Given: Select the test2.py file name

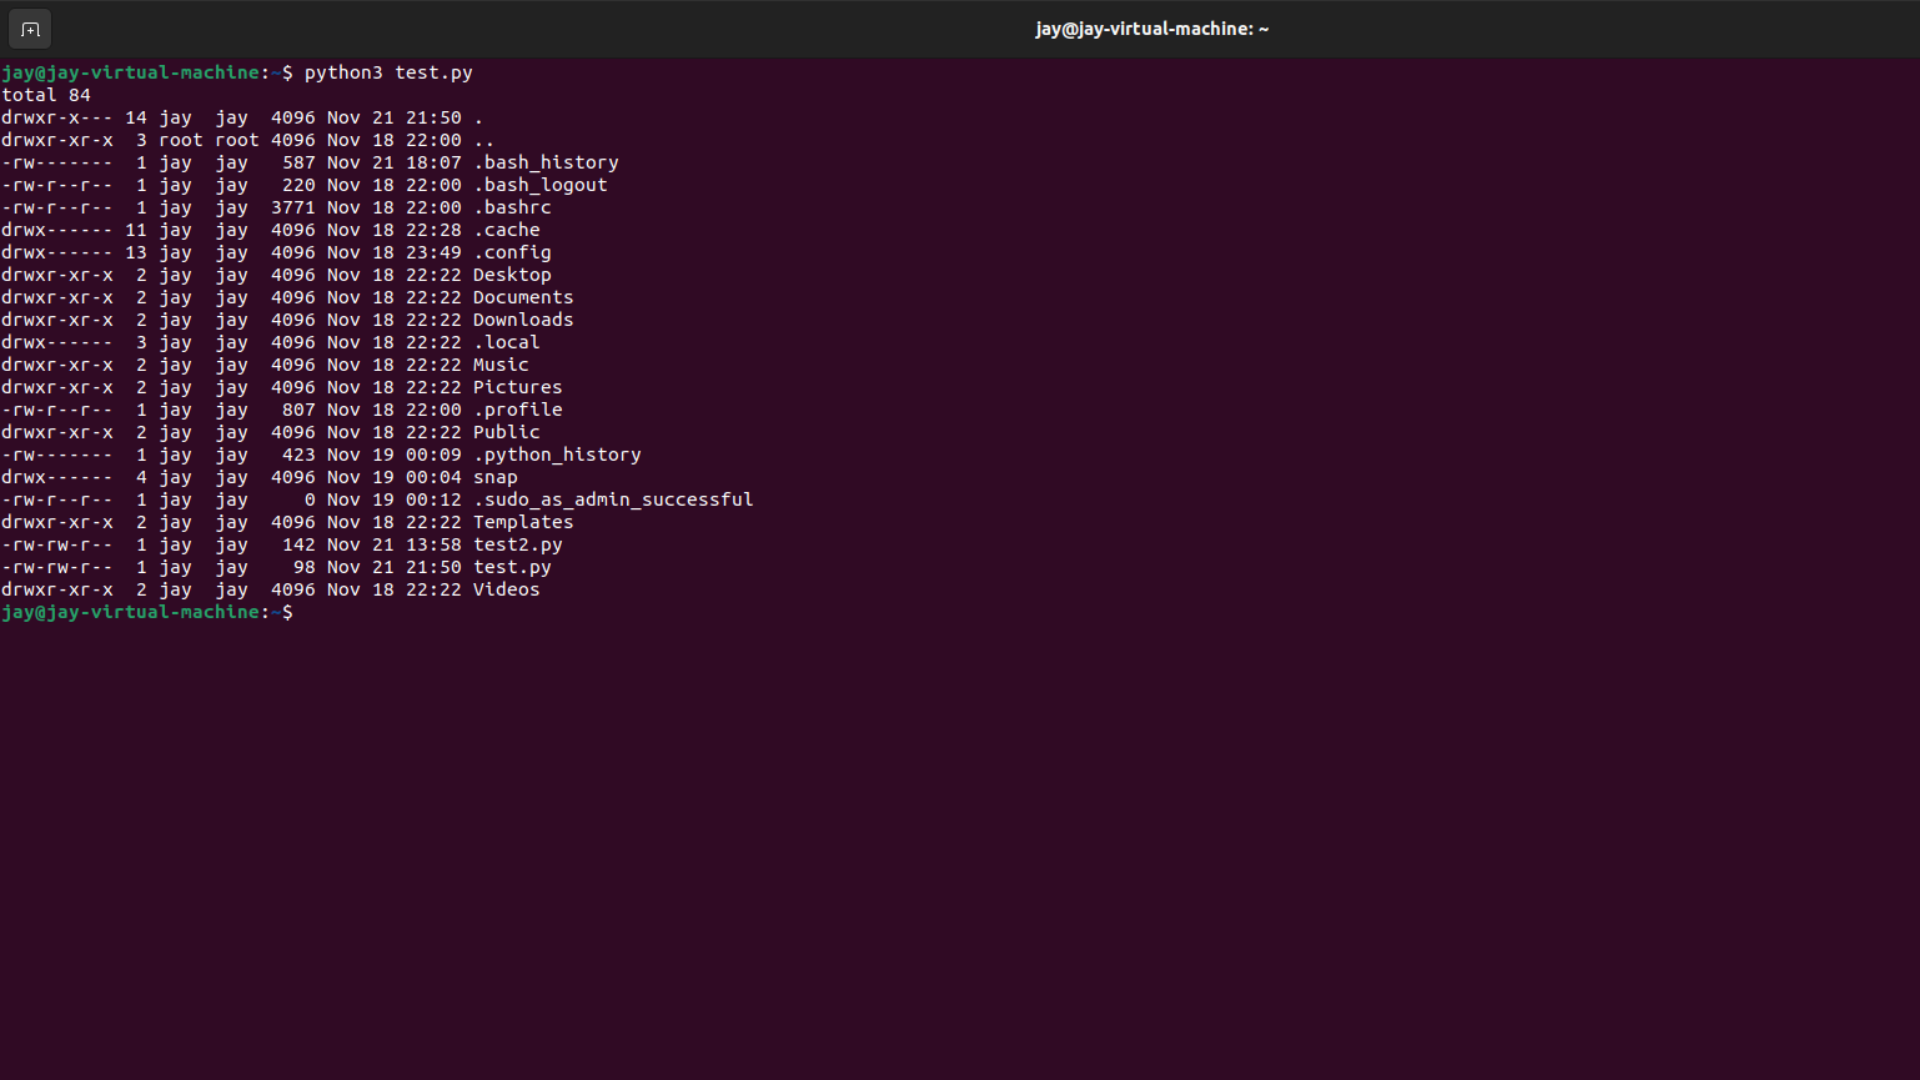Looking at the screenshot, I should 518,545.
